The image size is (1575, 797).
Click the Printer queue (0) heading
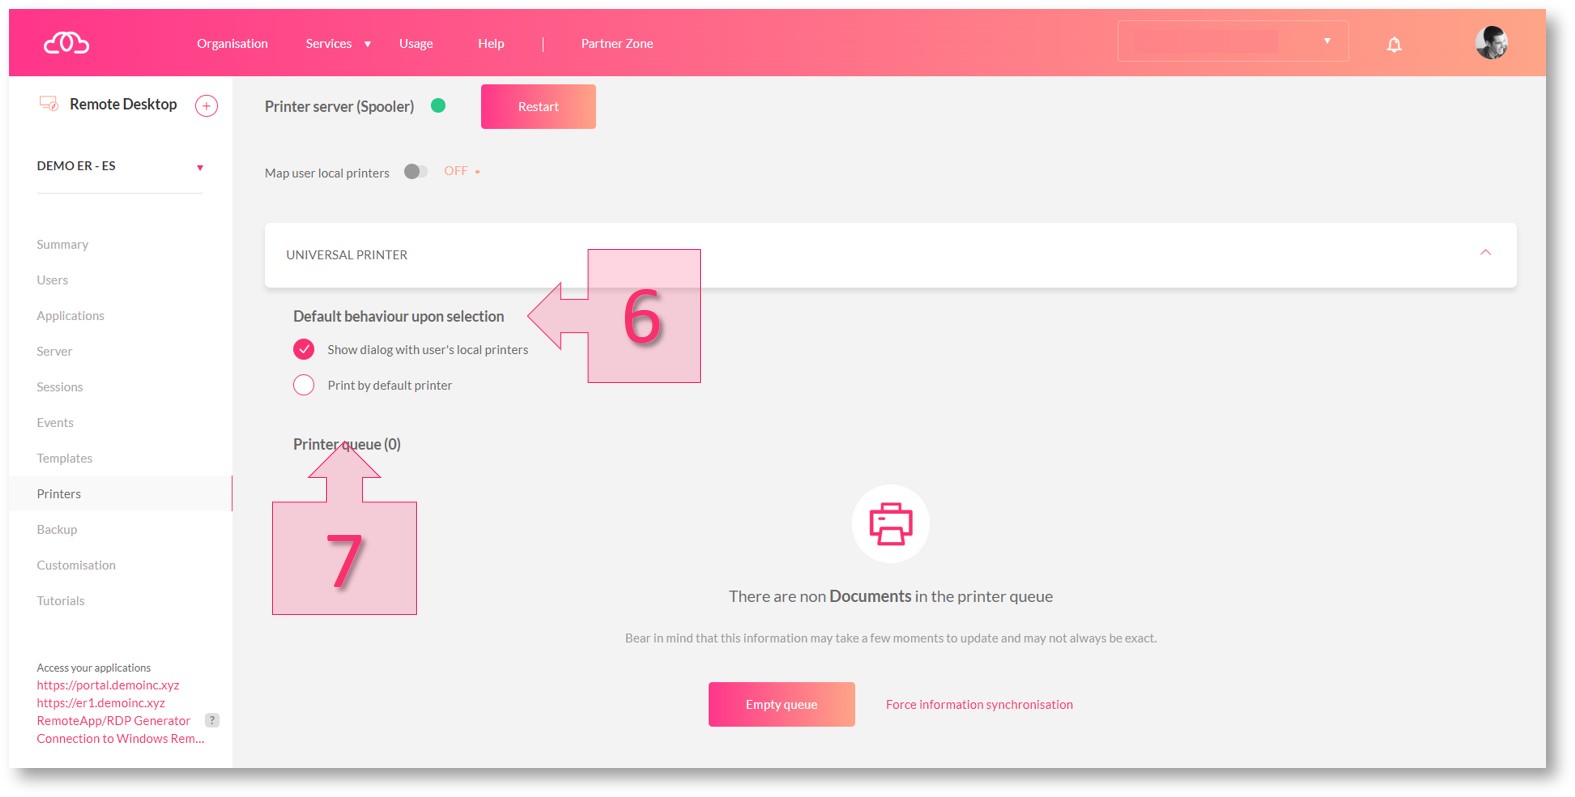(x=347, y=444)
